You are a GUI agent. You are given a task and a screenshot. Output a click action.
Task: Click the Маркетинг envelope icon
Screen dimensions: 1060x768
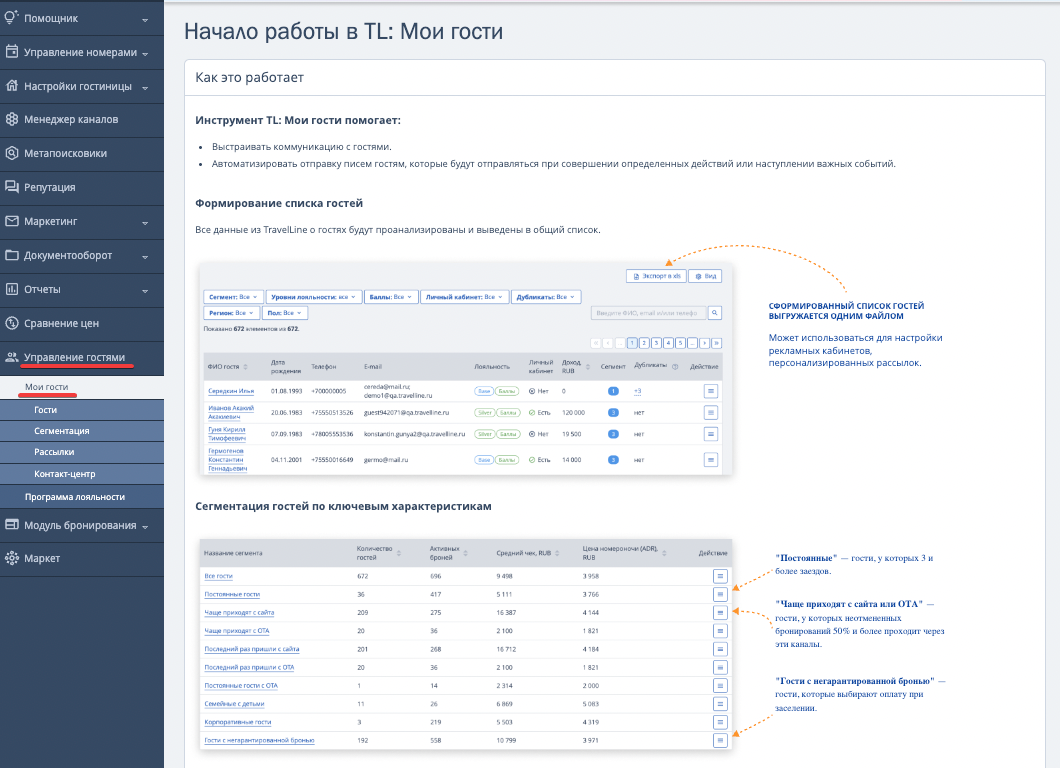[x=11, y=221]
